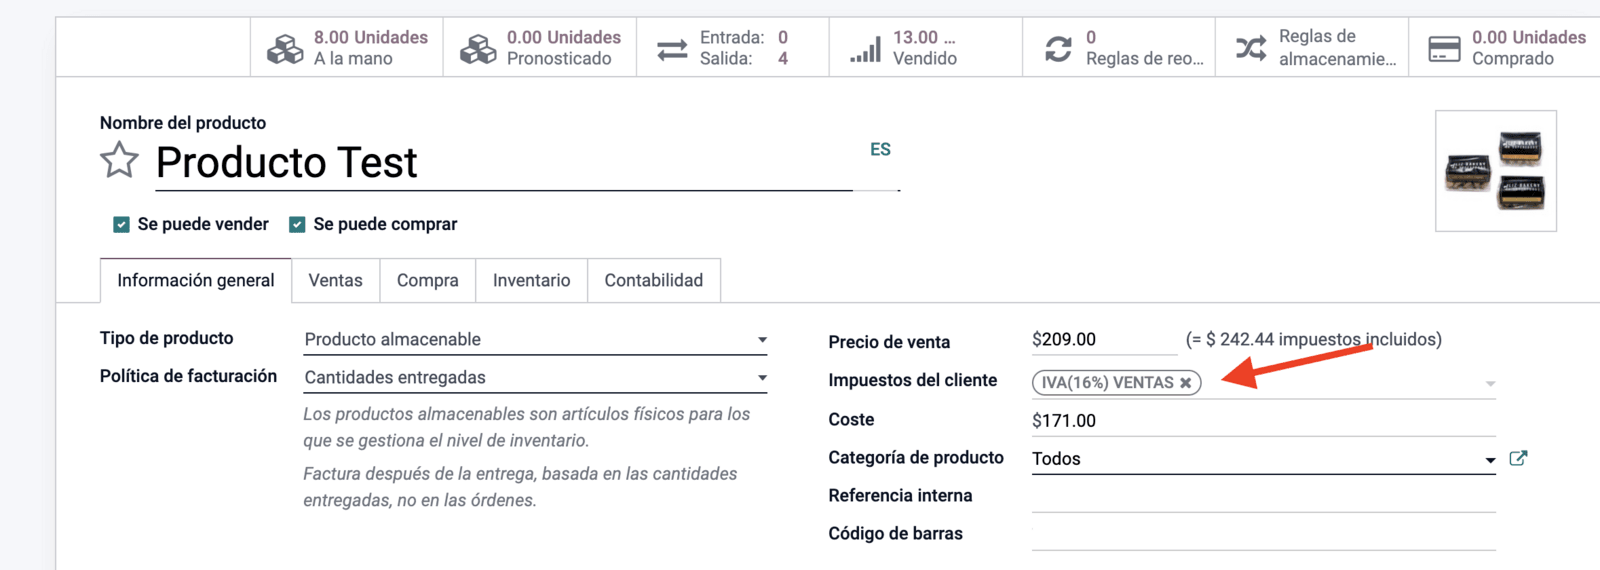Image resolution: width=1600 pixels, height=570 pixels.
Task: Click the ES language translation button
Action: pyautogui.click(x=880, y=149)
